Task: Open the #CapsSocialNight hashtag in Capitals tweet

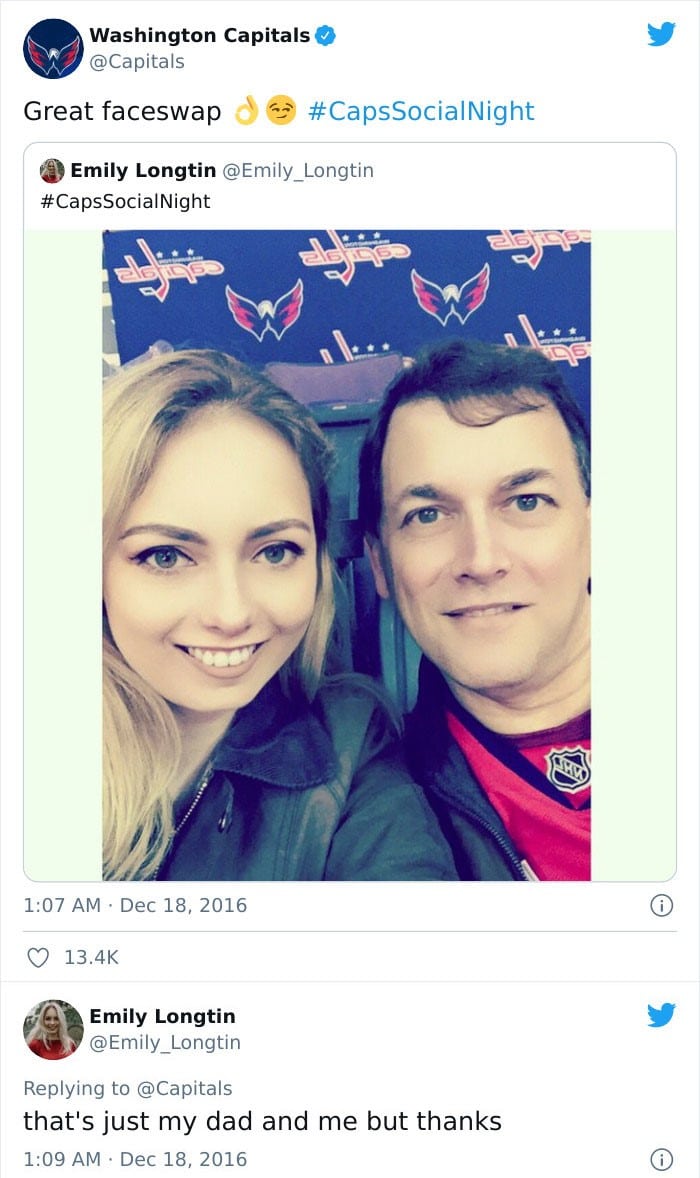Action: (421, 111)
